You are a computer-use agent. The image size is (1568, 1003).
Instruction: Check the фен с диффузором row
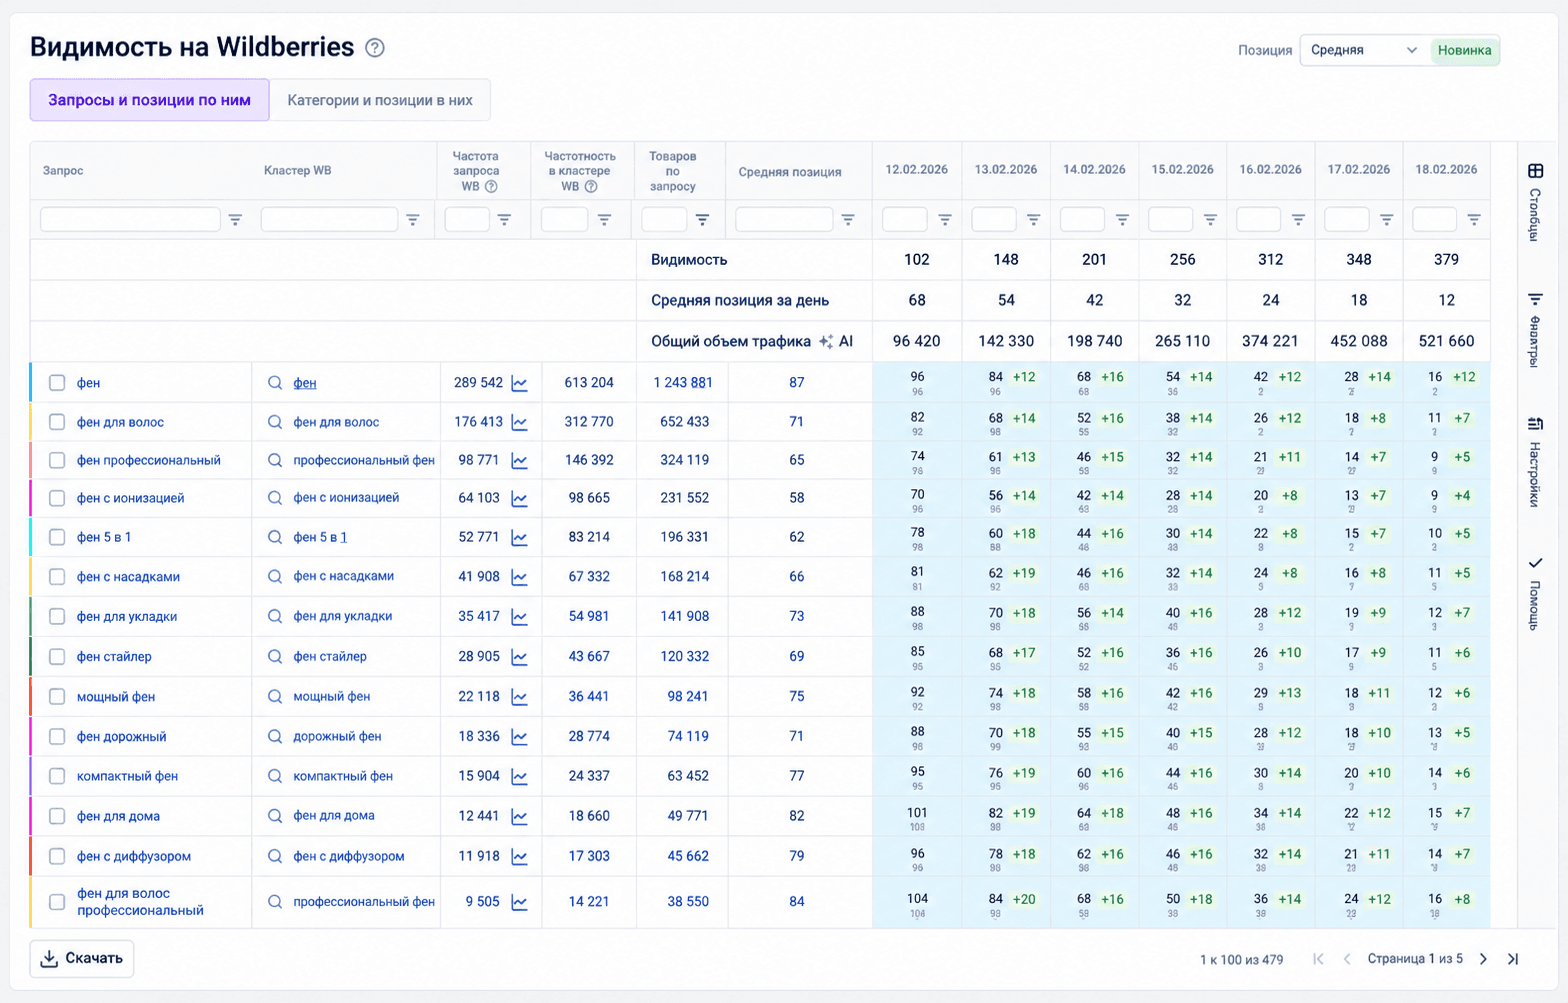(x=57, y=856)
